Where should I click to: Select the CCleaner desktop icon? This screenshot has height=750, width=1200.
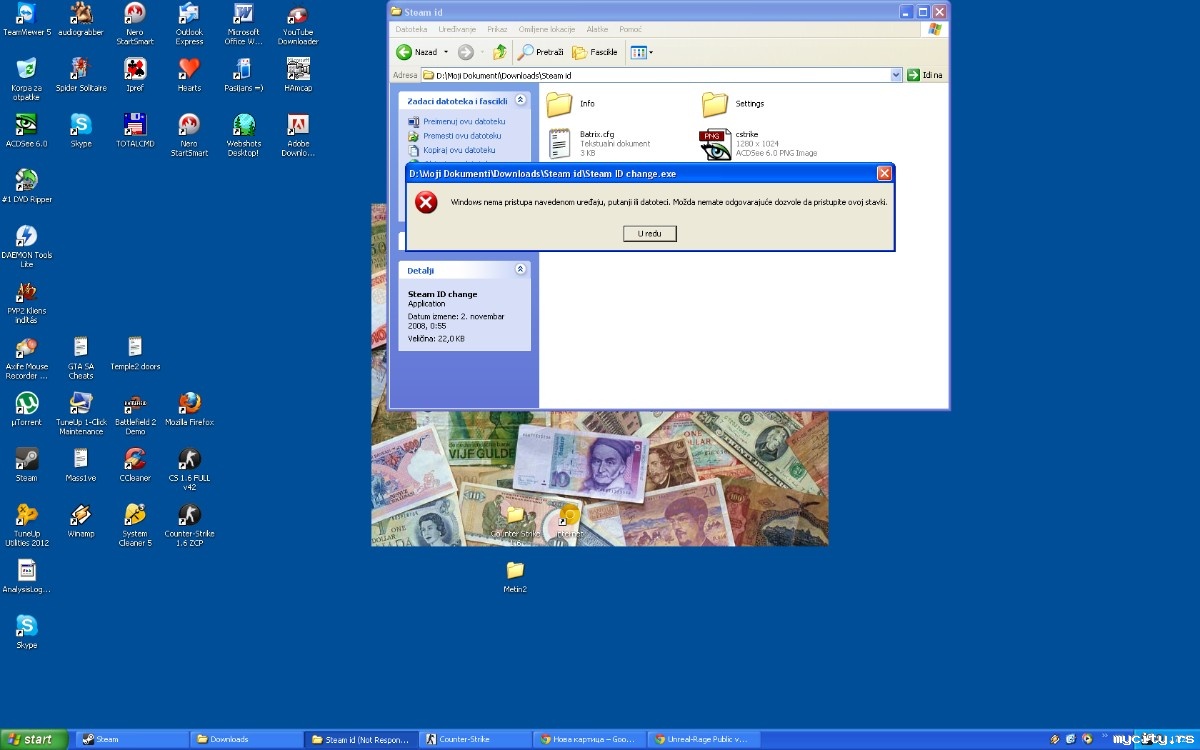click(135, 465)
